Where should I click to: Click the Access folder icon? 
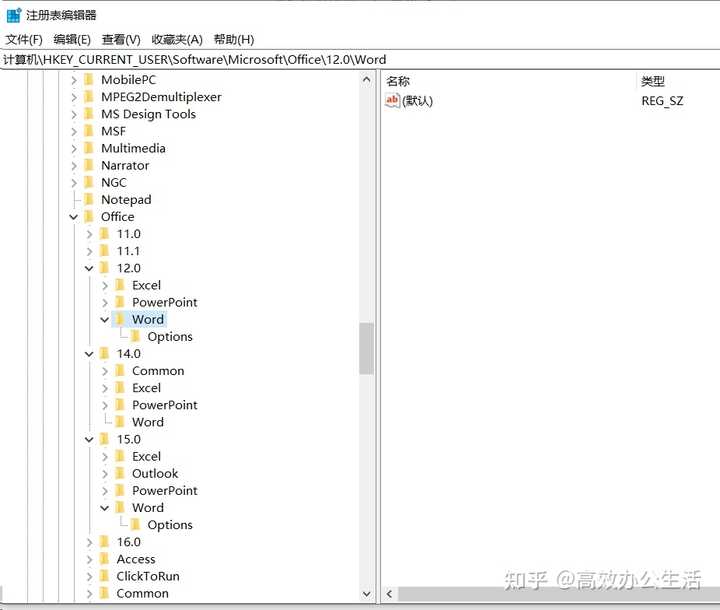pos(105,559)
